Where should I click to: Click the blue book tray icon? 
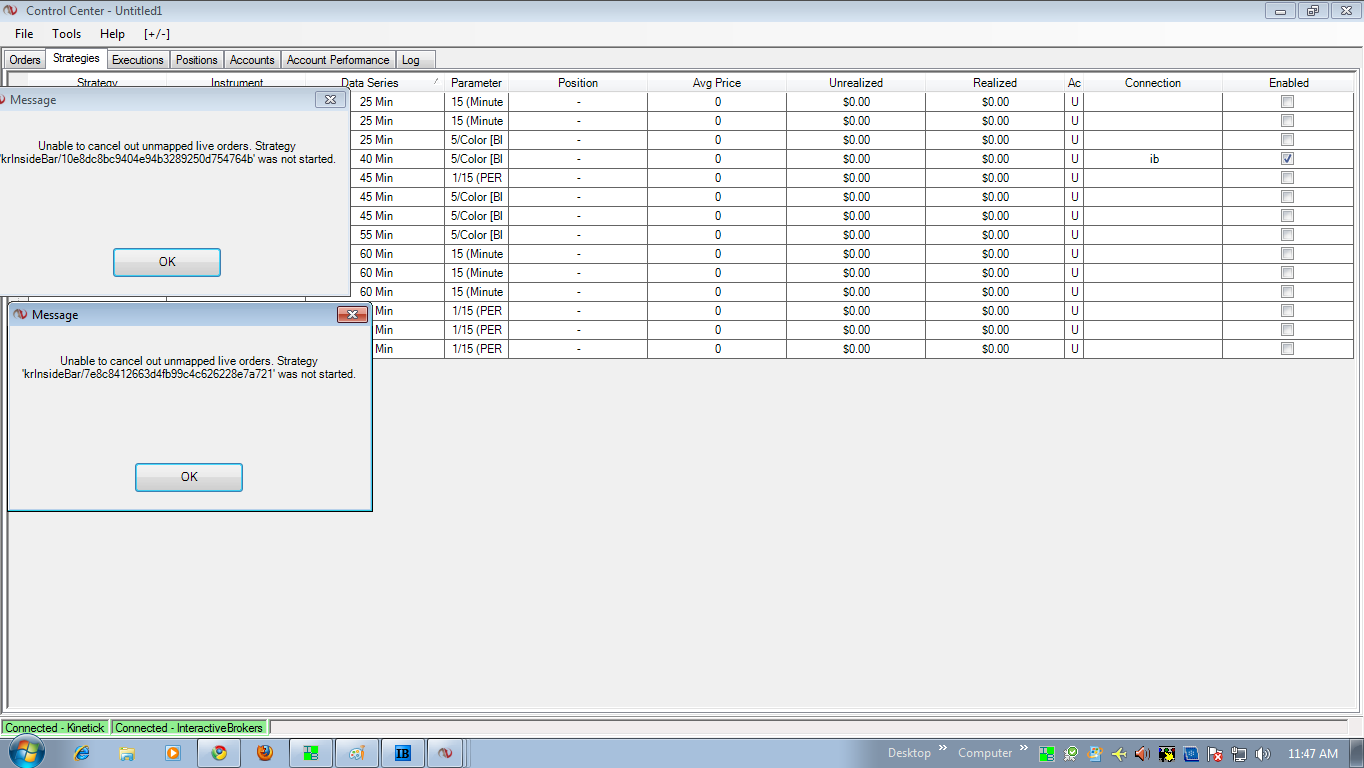tap(1191, 754)
